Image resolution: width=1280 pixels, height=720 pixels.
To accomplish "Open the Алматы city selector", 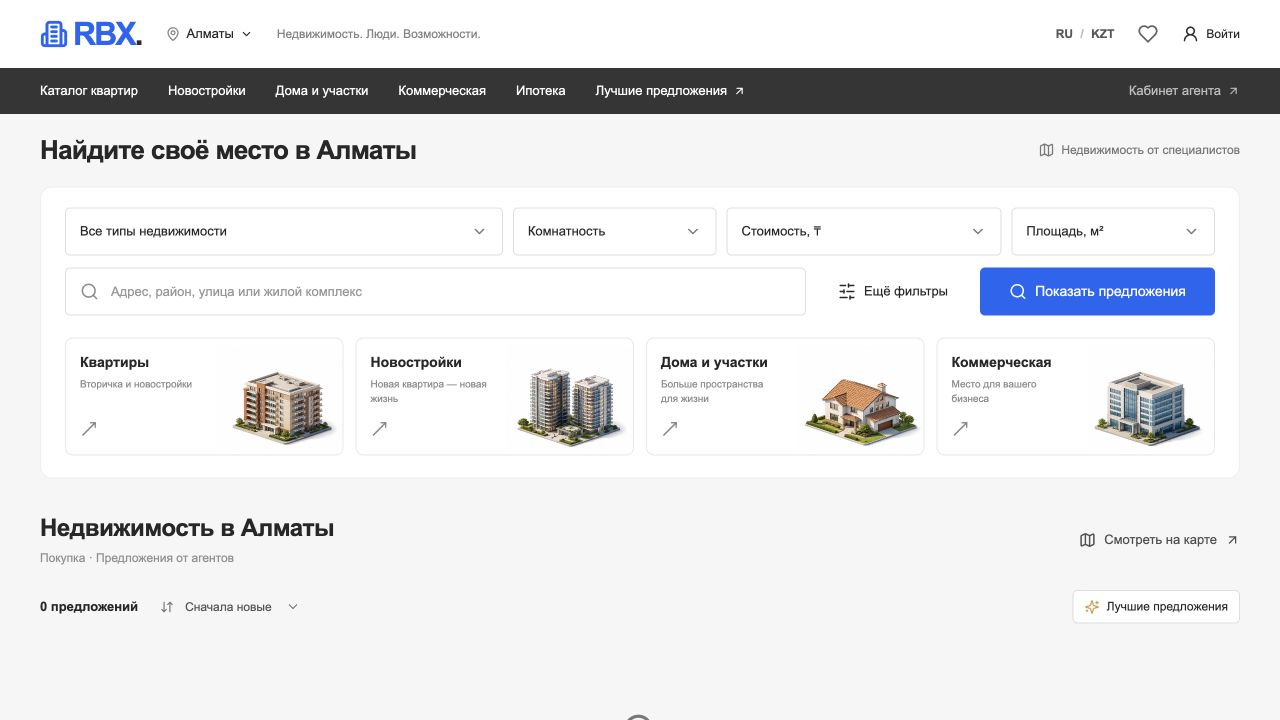I will pyautogui.click(x=209, y=34).
